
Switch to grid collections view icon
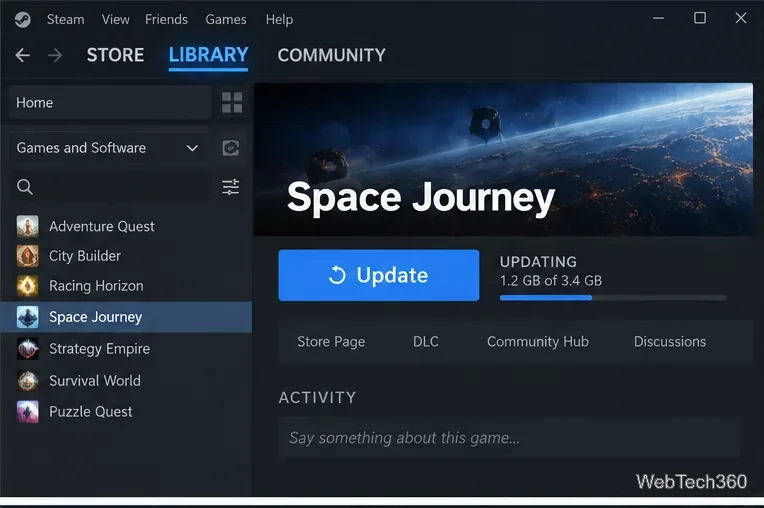click(232, 103)
